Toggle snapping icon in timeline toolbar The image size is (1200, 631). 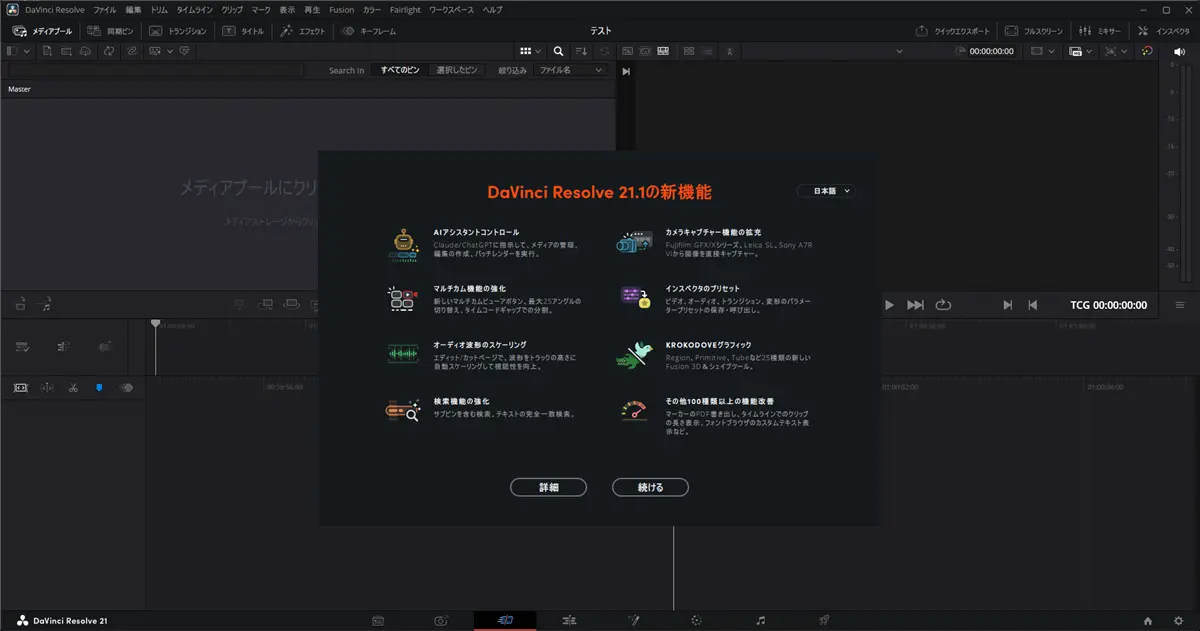click(x=47, y=387)
